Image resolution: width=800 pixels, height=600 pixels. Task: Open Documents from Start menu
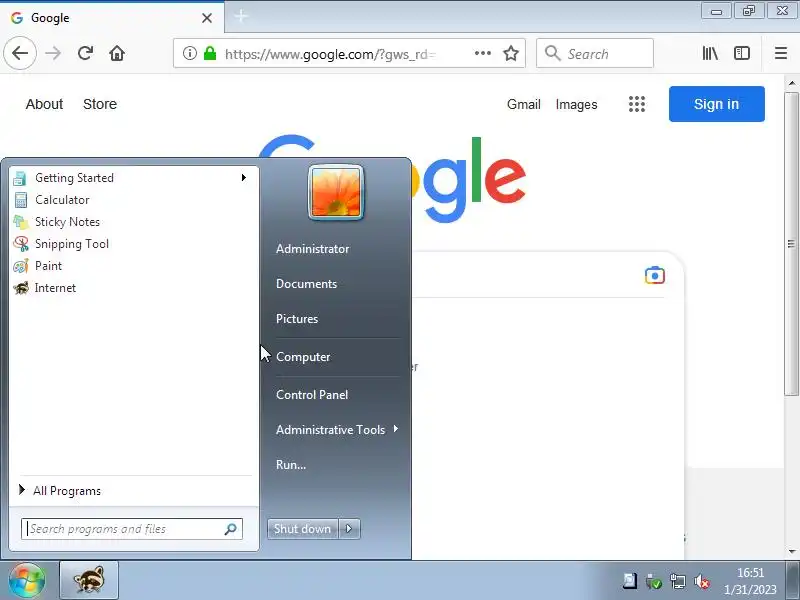pyautogui.click(x=306, y=284)
